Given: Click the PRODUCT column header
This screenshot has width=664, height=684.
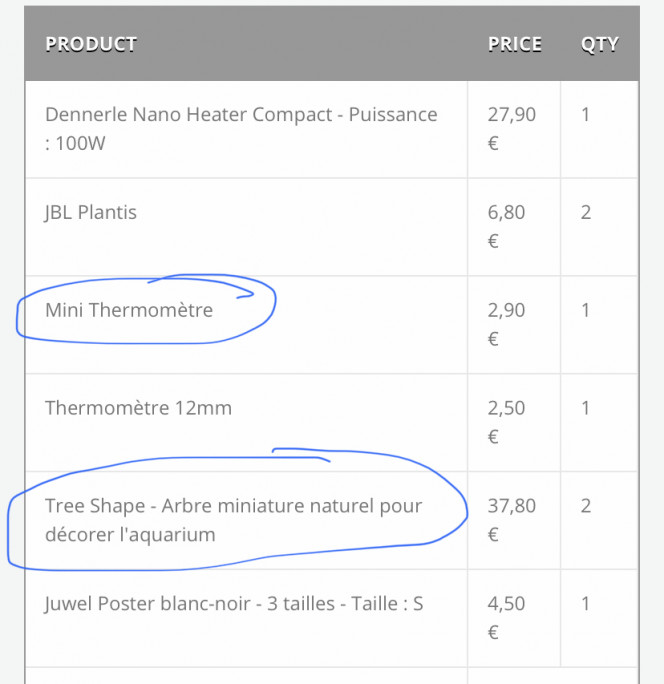Looking at the screenshot, I should click(x=91, y=44).
